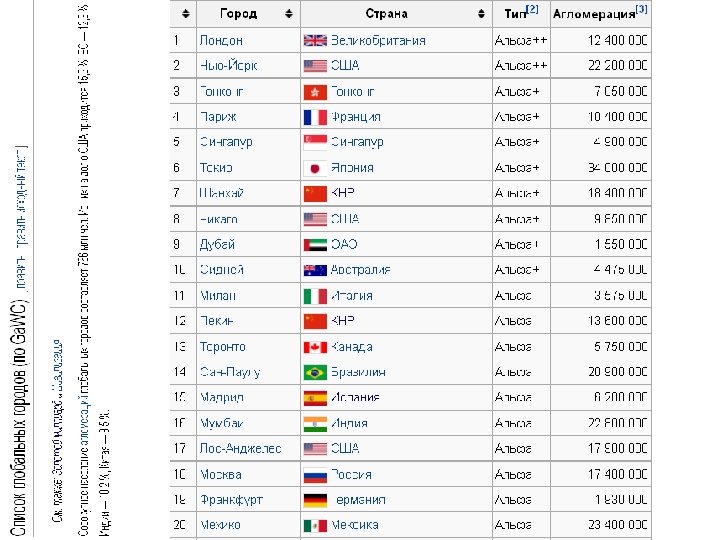Click the Brazilian flag icon

[315, 372]
